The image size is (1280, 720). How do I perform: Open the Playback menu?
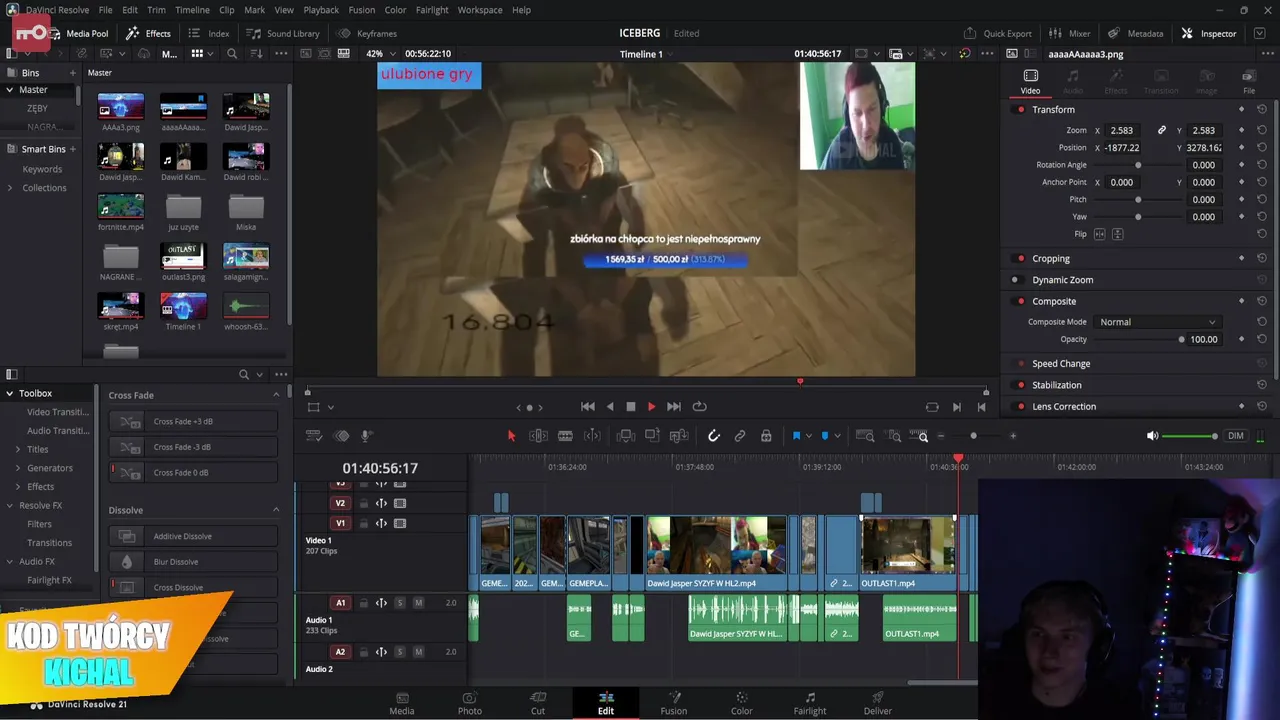click(x=321, y=10)
